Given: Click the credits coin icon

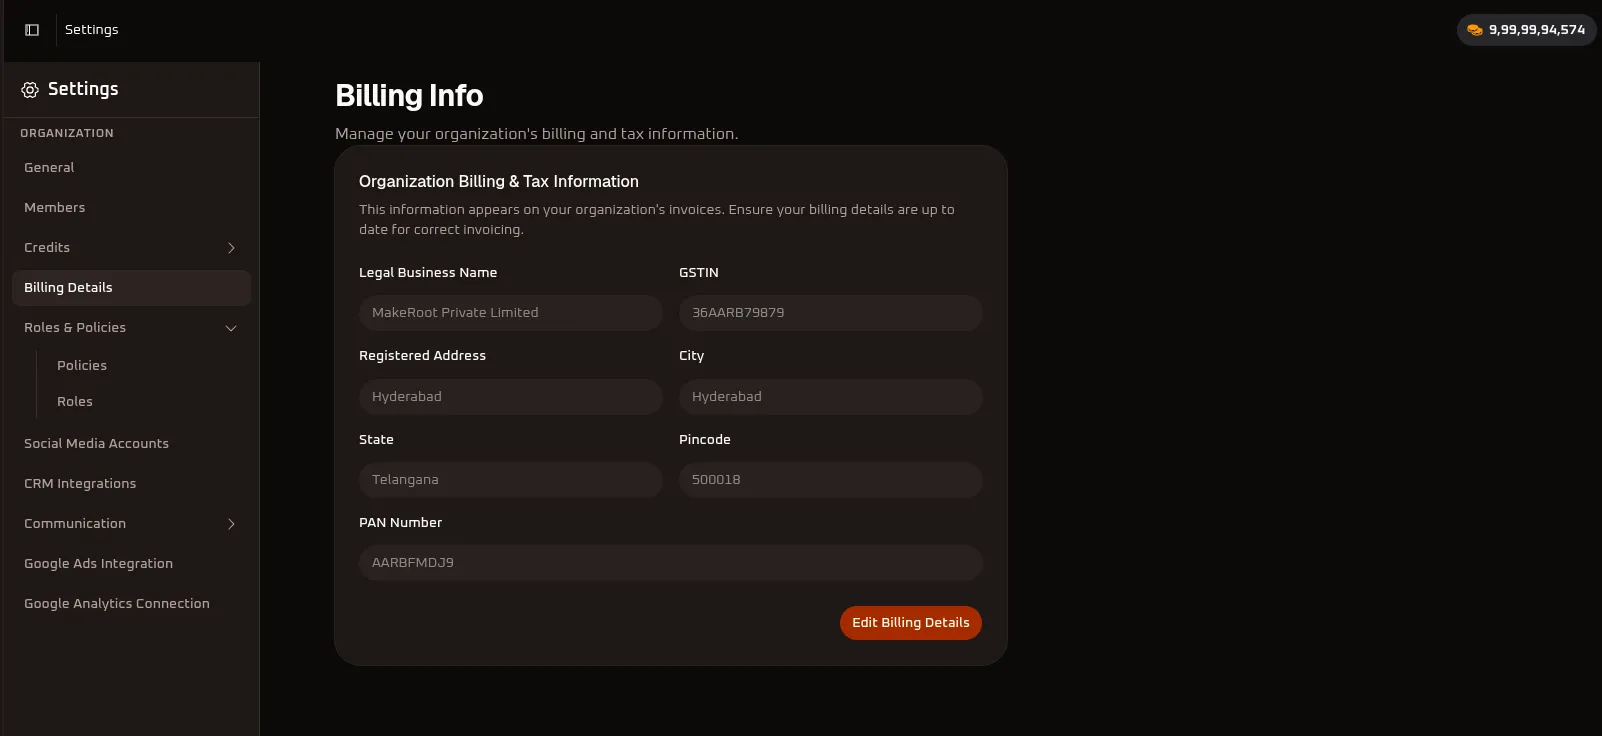Looking at the screenshot, I should 1474,30.
